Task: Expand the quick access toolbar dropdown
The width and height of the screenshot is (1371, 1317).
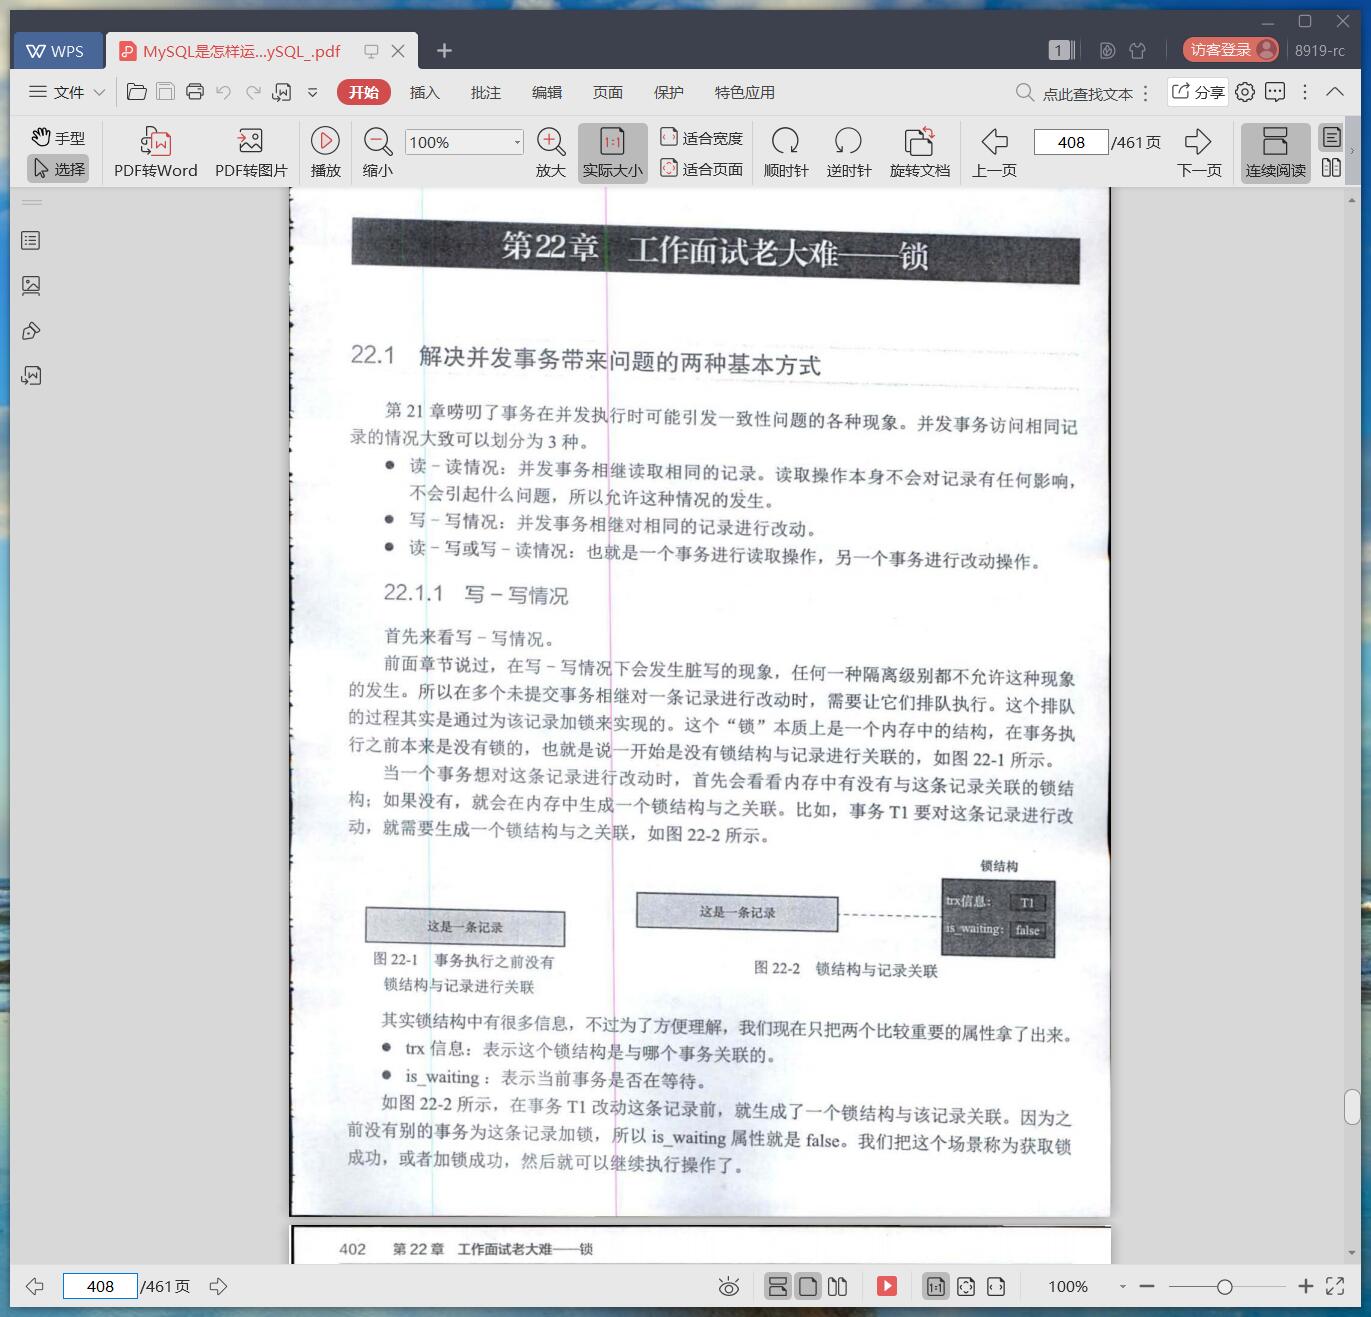Action: point(312,92)
